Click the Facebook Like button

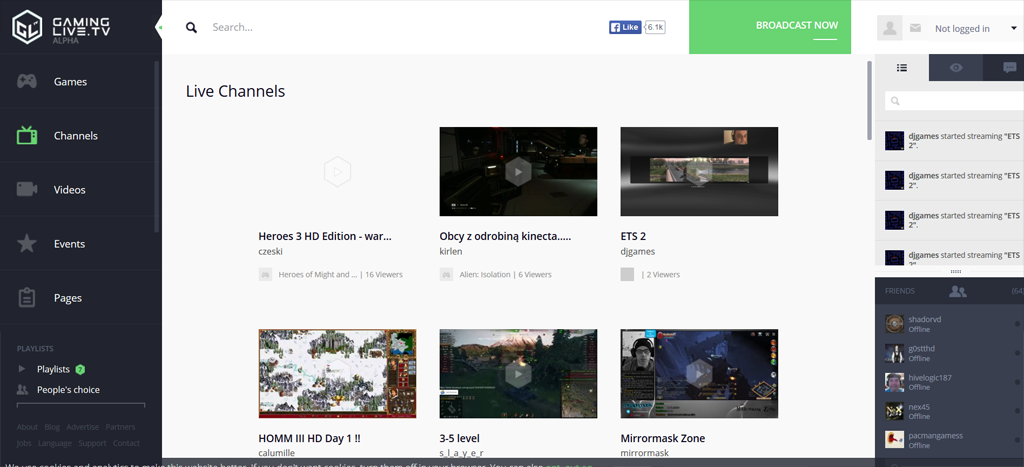(x=625, y=27)
